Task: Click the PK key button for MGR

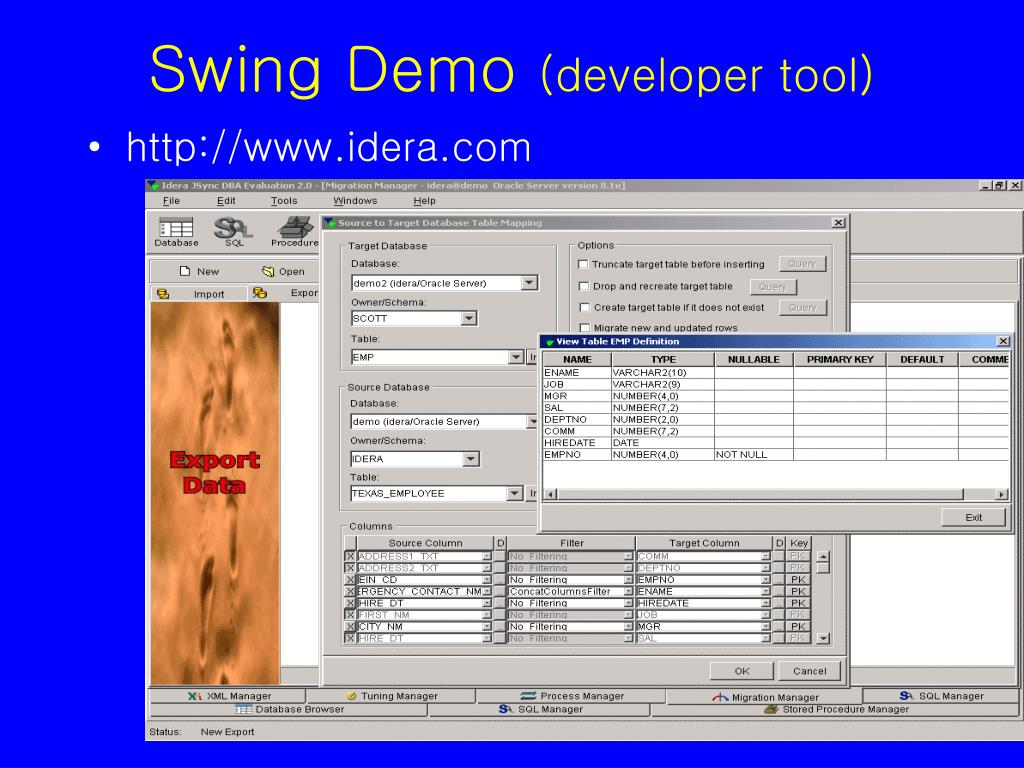Action: pos(797,627)
